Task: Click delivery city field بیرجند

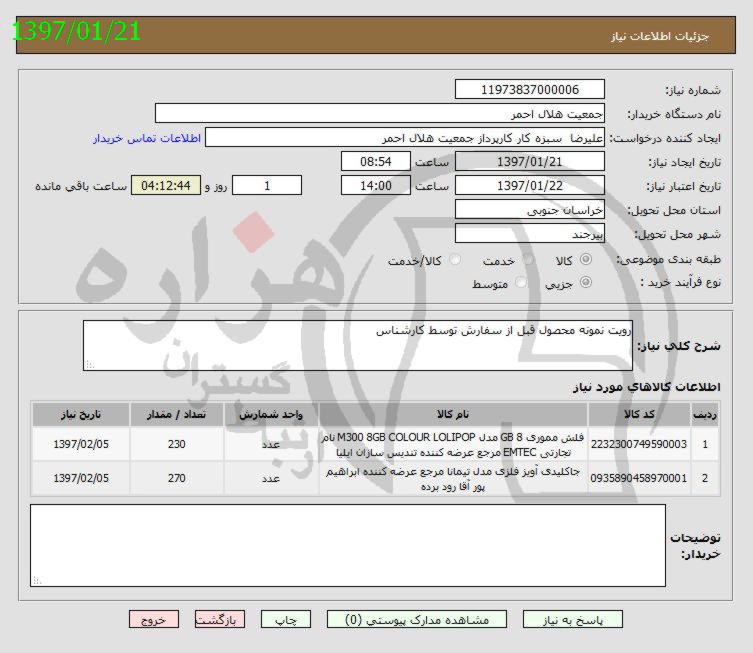Action: (x=530, y=233)
